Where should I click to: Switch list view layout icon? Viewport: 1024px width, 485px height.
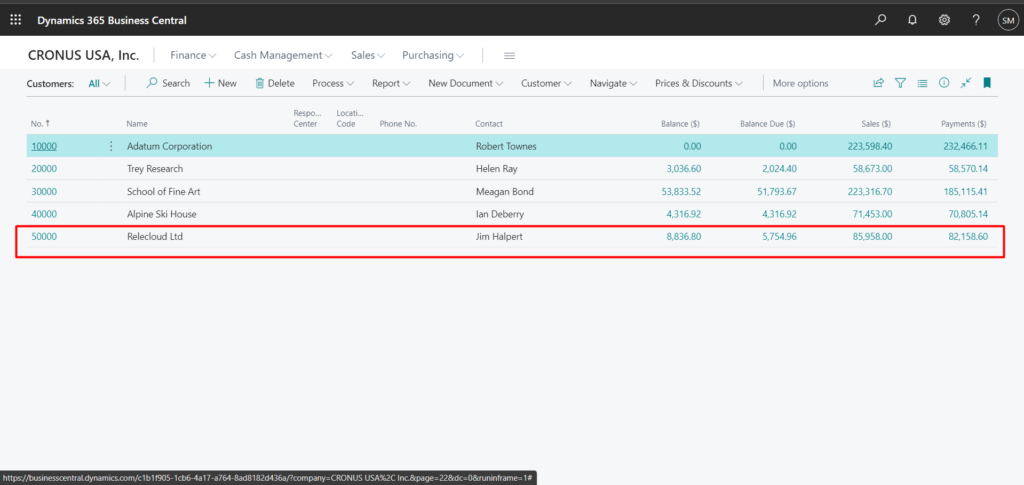tap(922, 83)
